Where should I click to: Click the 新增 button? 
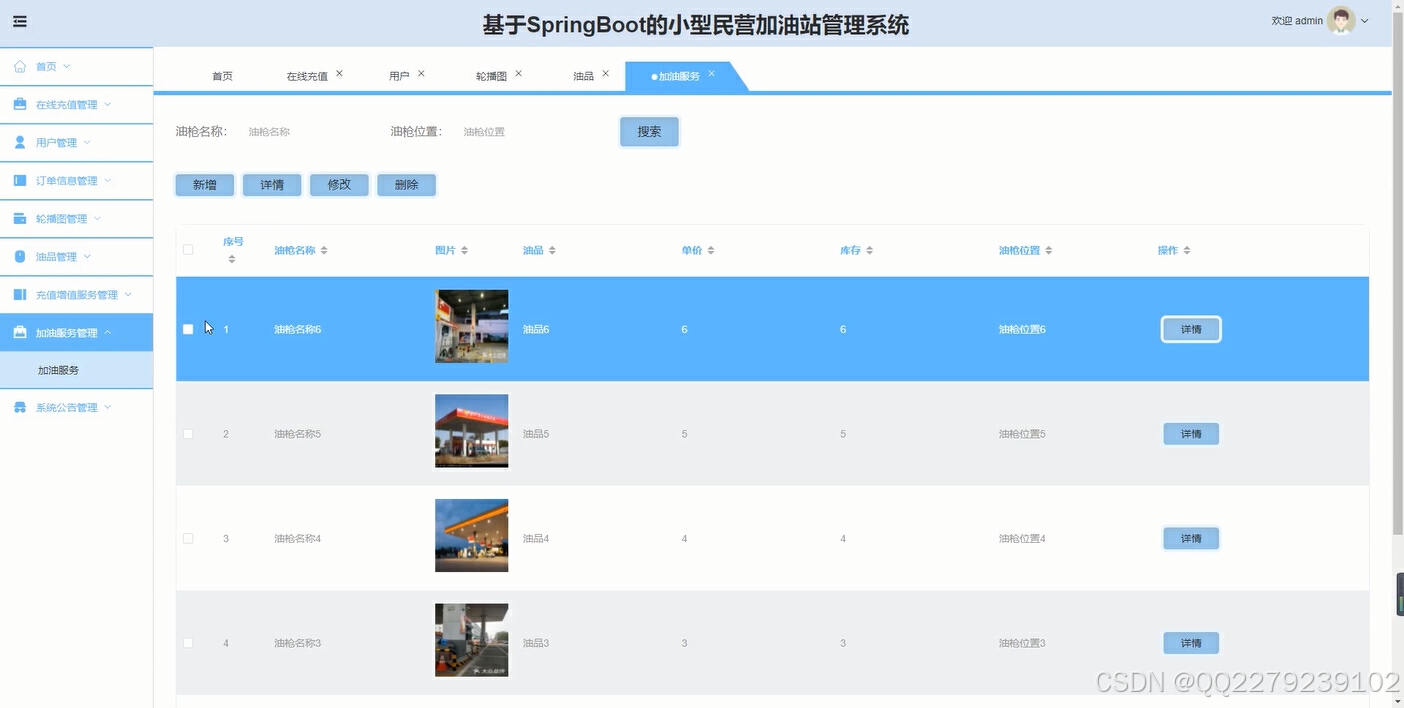(x=204, y=184)
